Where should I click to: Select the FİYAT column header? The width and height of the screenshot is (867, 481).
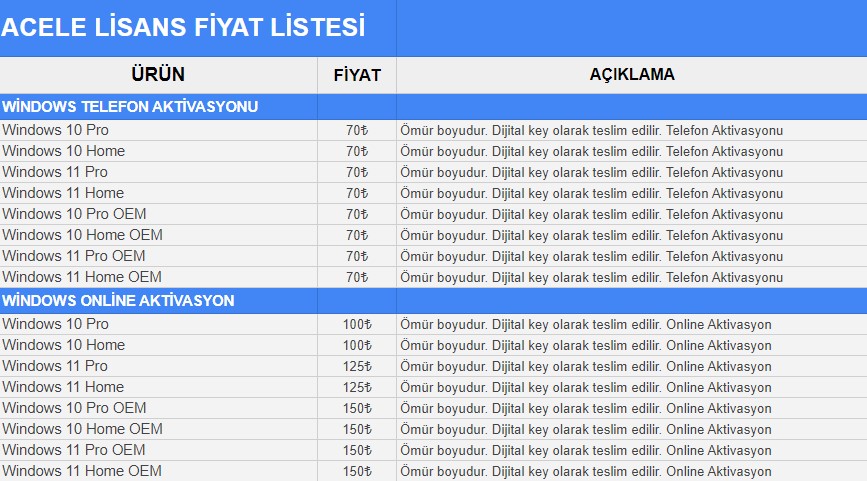(357, 75)
